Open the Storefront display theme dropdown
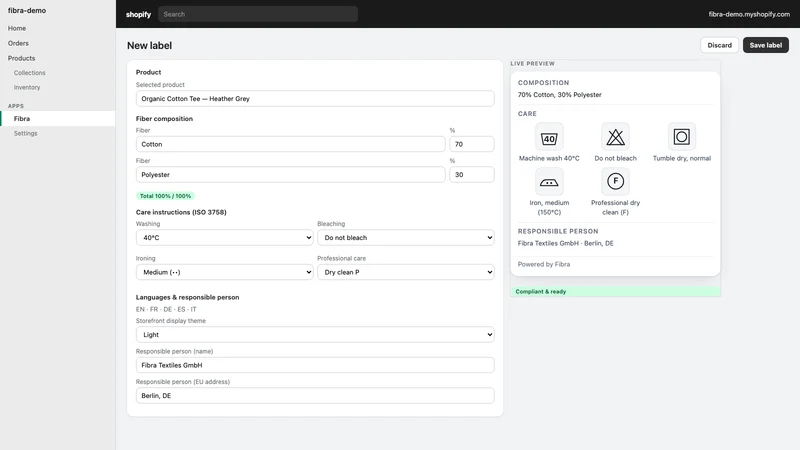Image resolution: width=800 pixels, height=450 pixels. [x=315, y=335]
